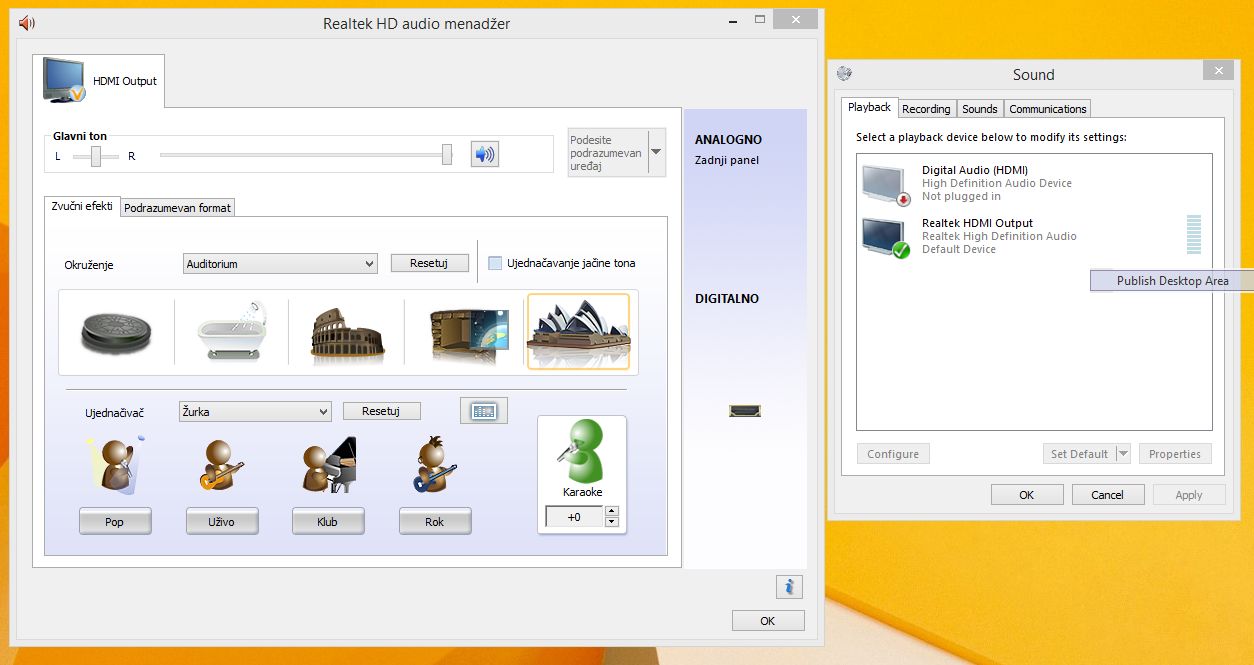The width and height of the screenshot is (1254, 665).
Task: Open the Recording tab in Sound
Action: (x=926, y=109)
